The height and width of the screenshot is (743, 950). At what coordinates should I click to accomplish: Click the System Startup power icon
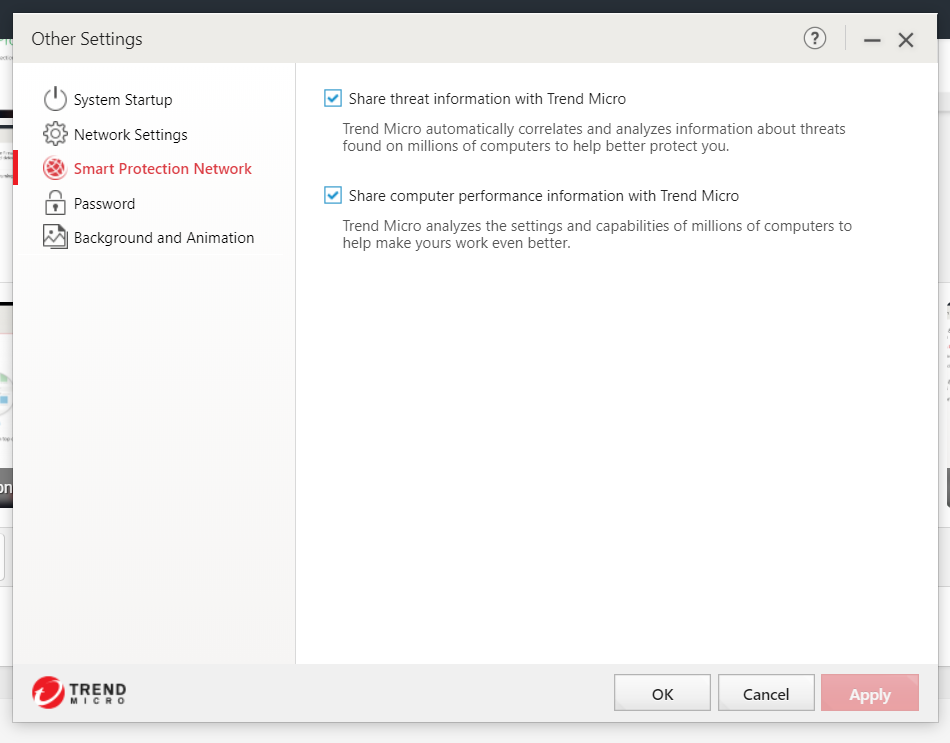[55, 99]
